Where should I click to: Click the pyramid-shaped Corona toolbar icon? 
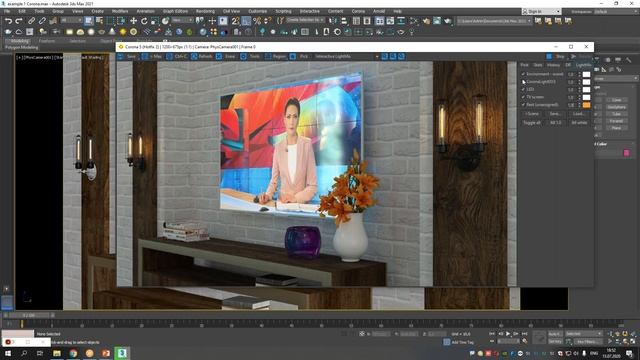tap(112, 32)
